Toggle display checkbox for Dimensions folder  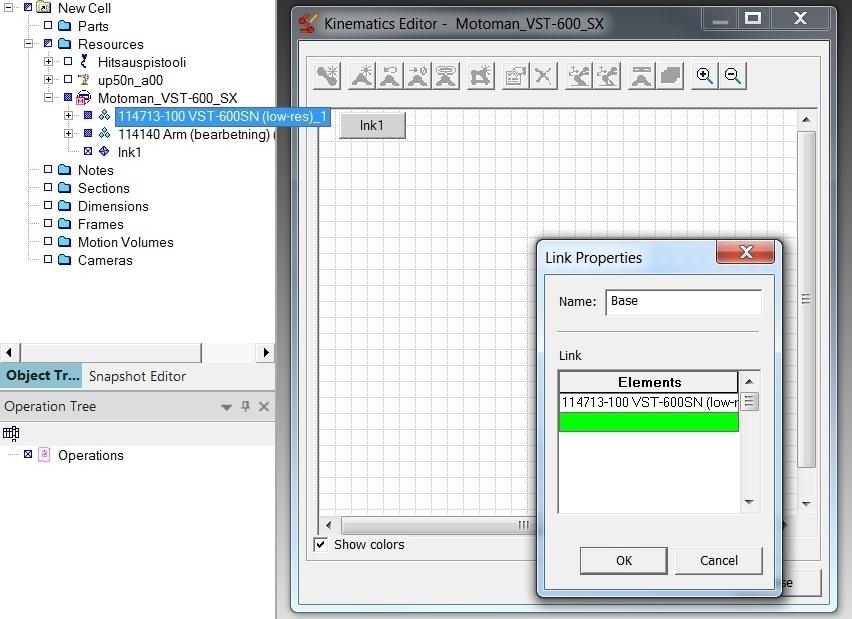click(x=48, y=205)
